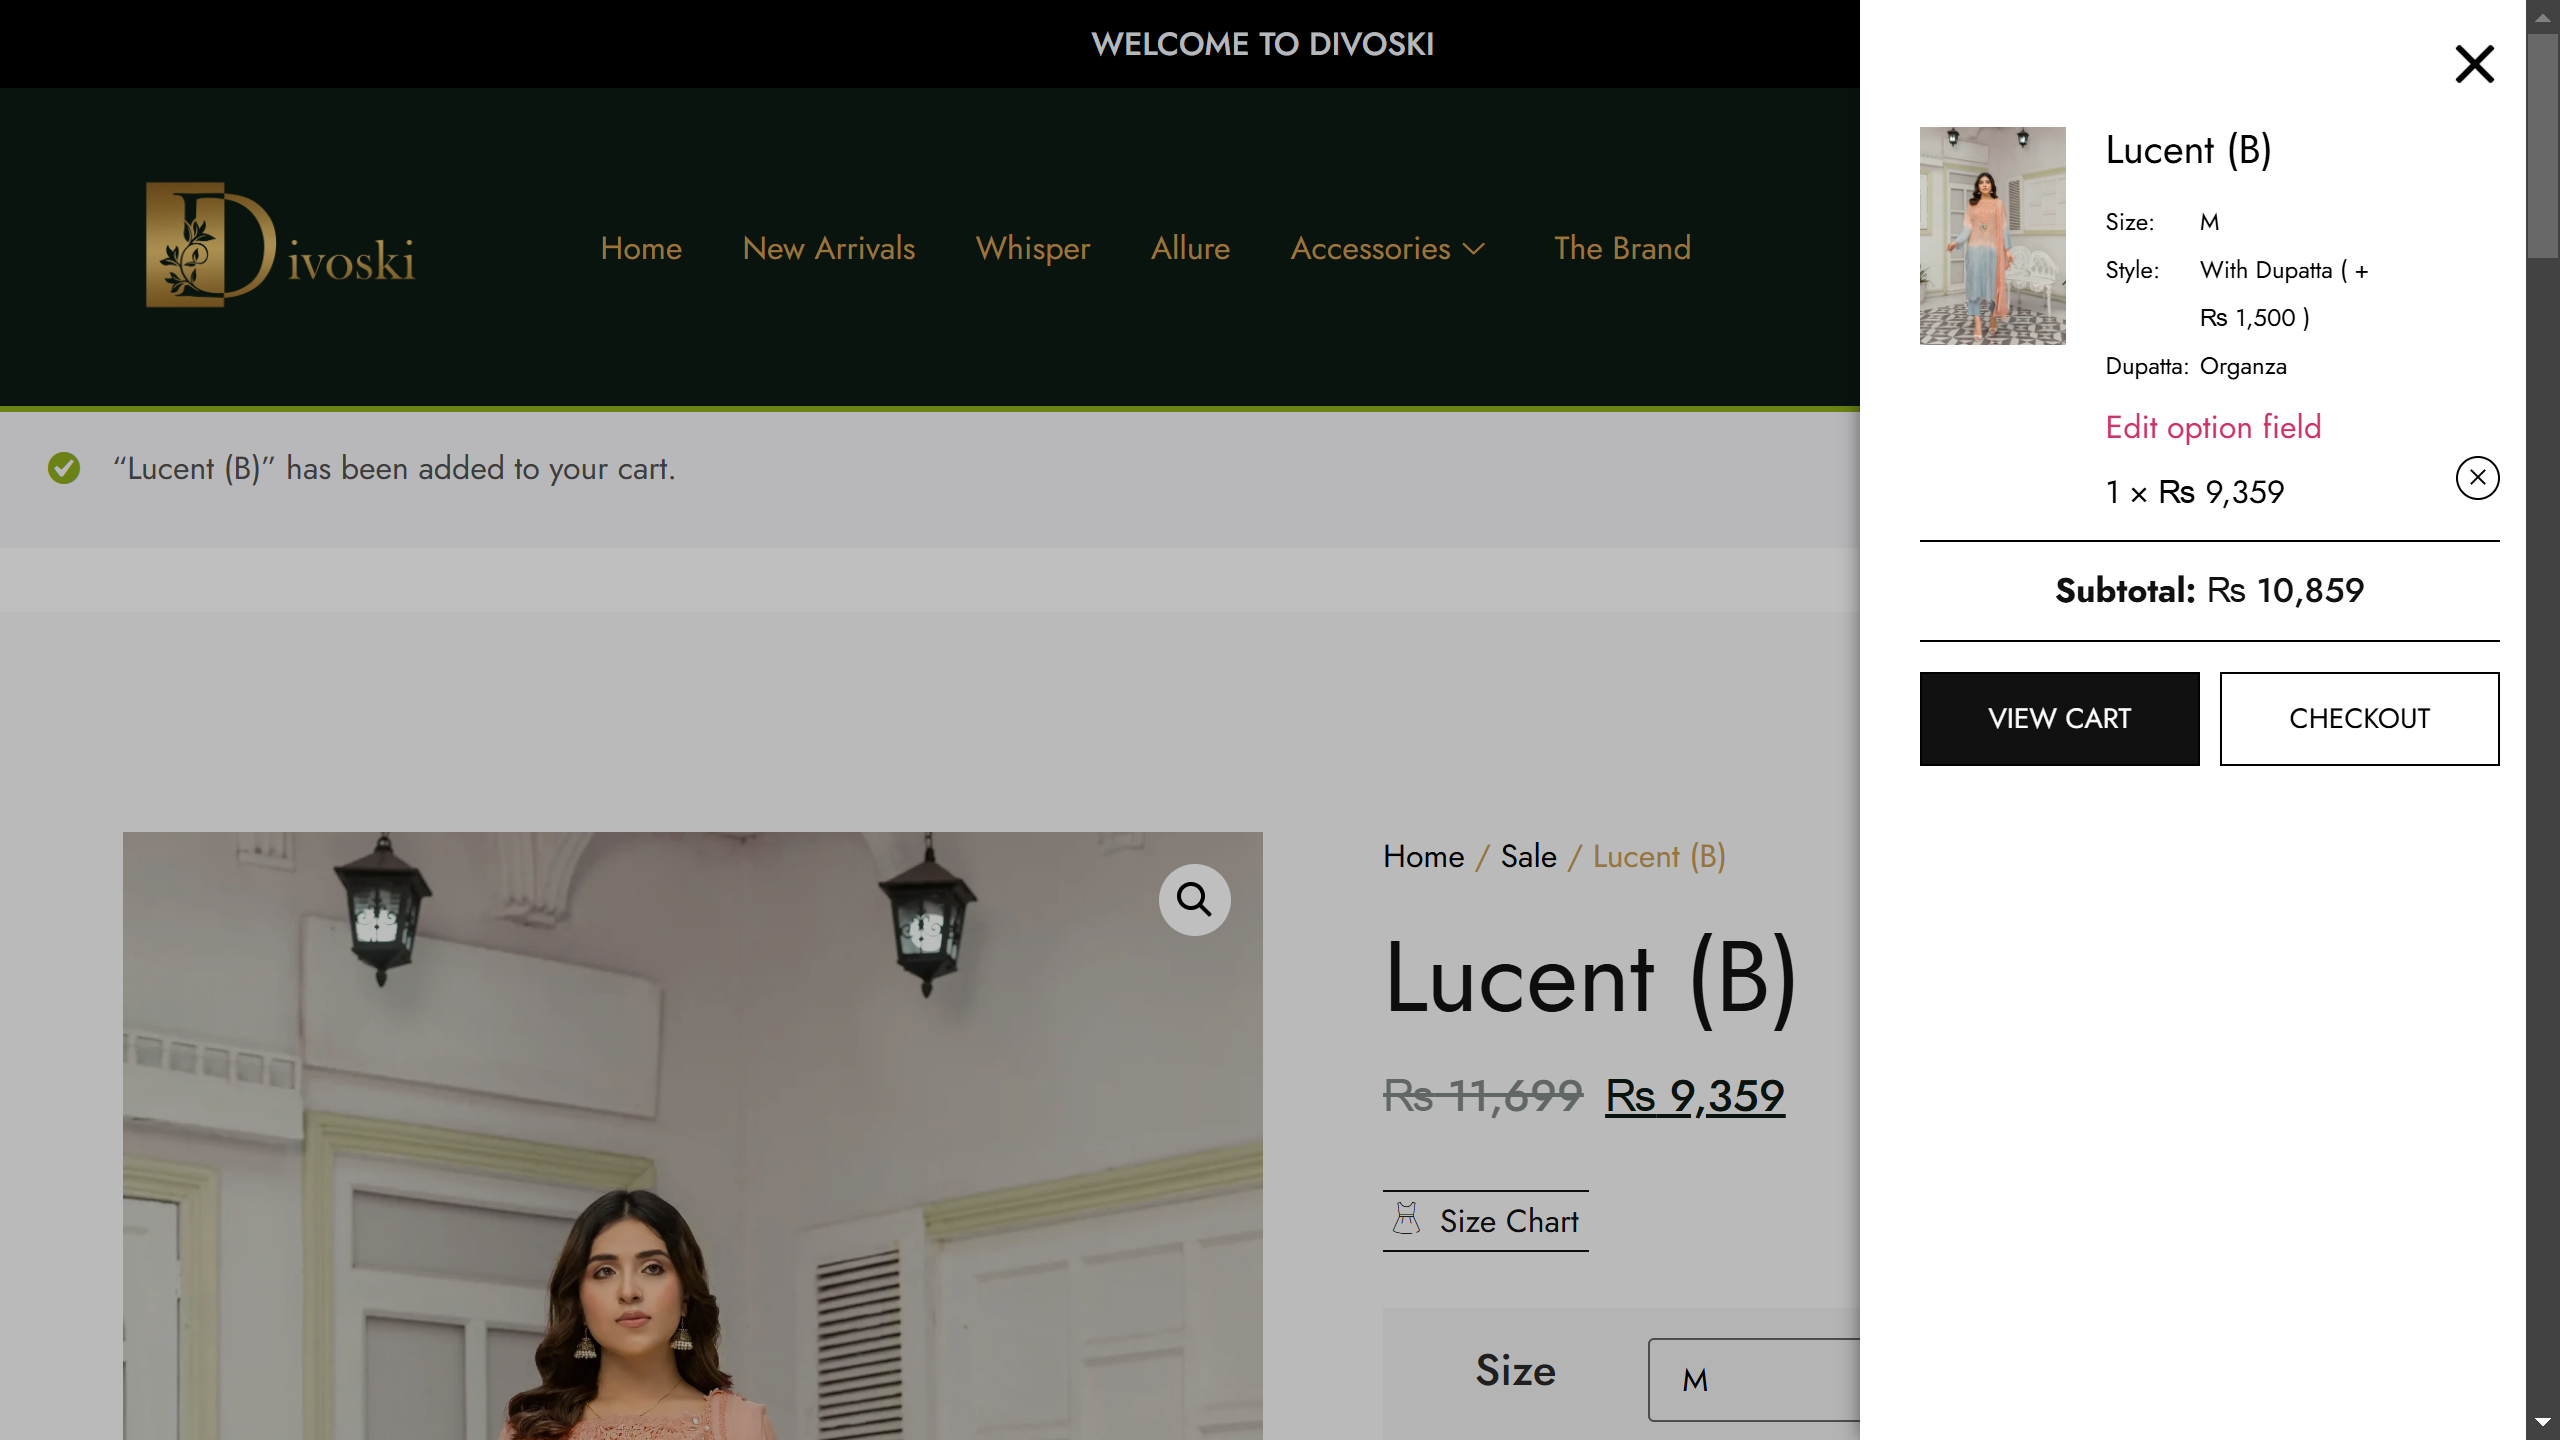Click the Sale breadcrumb link

click(1528, 857)
